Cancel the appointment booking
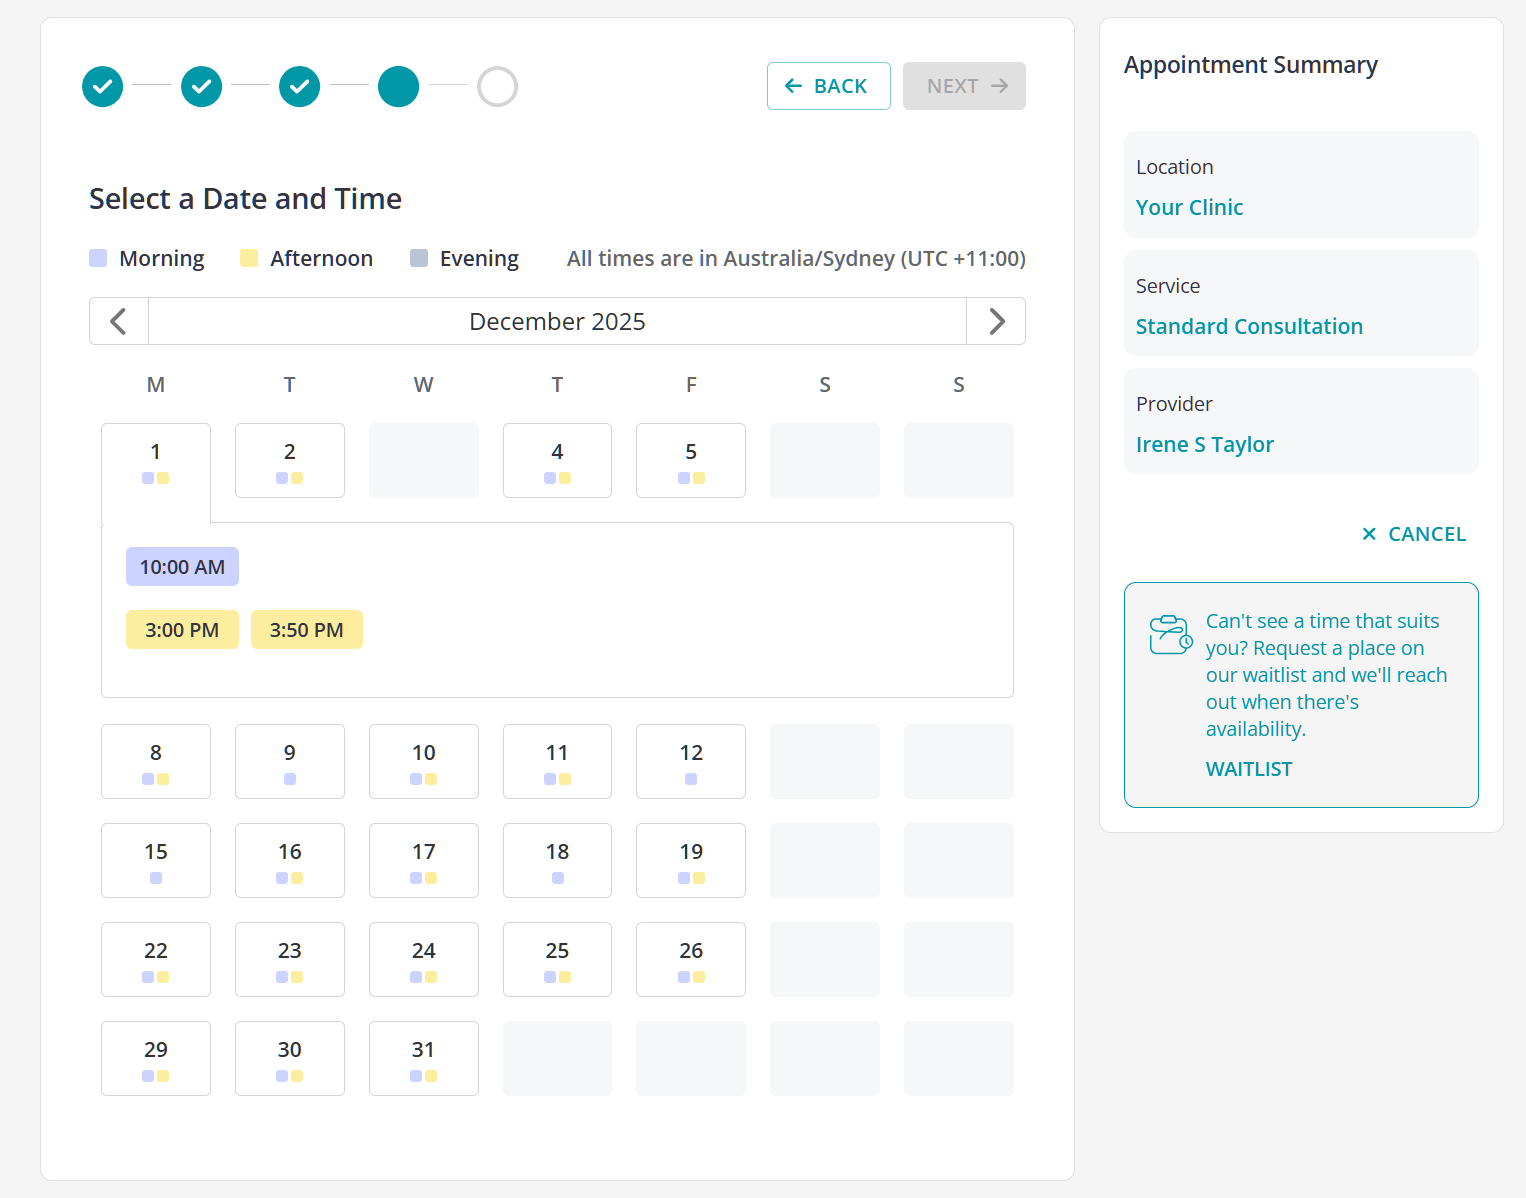The height and width of the screenshot is (1198, 1526). pos(1414,534)
